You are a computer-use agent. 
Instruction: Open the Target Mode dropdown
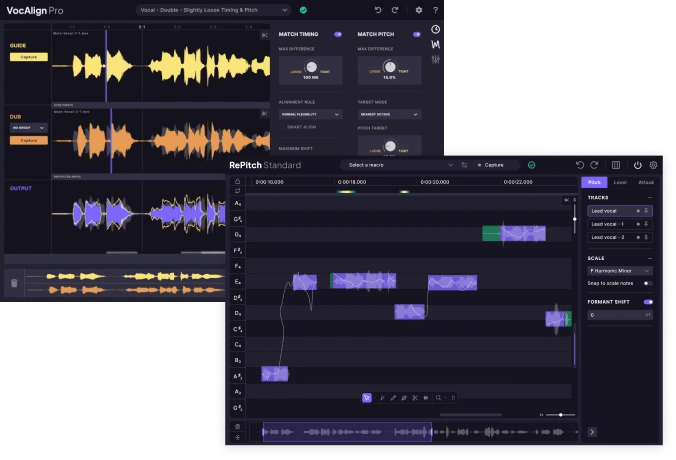[x=389, y=114]
